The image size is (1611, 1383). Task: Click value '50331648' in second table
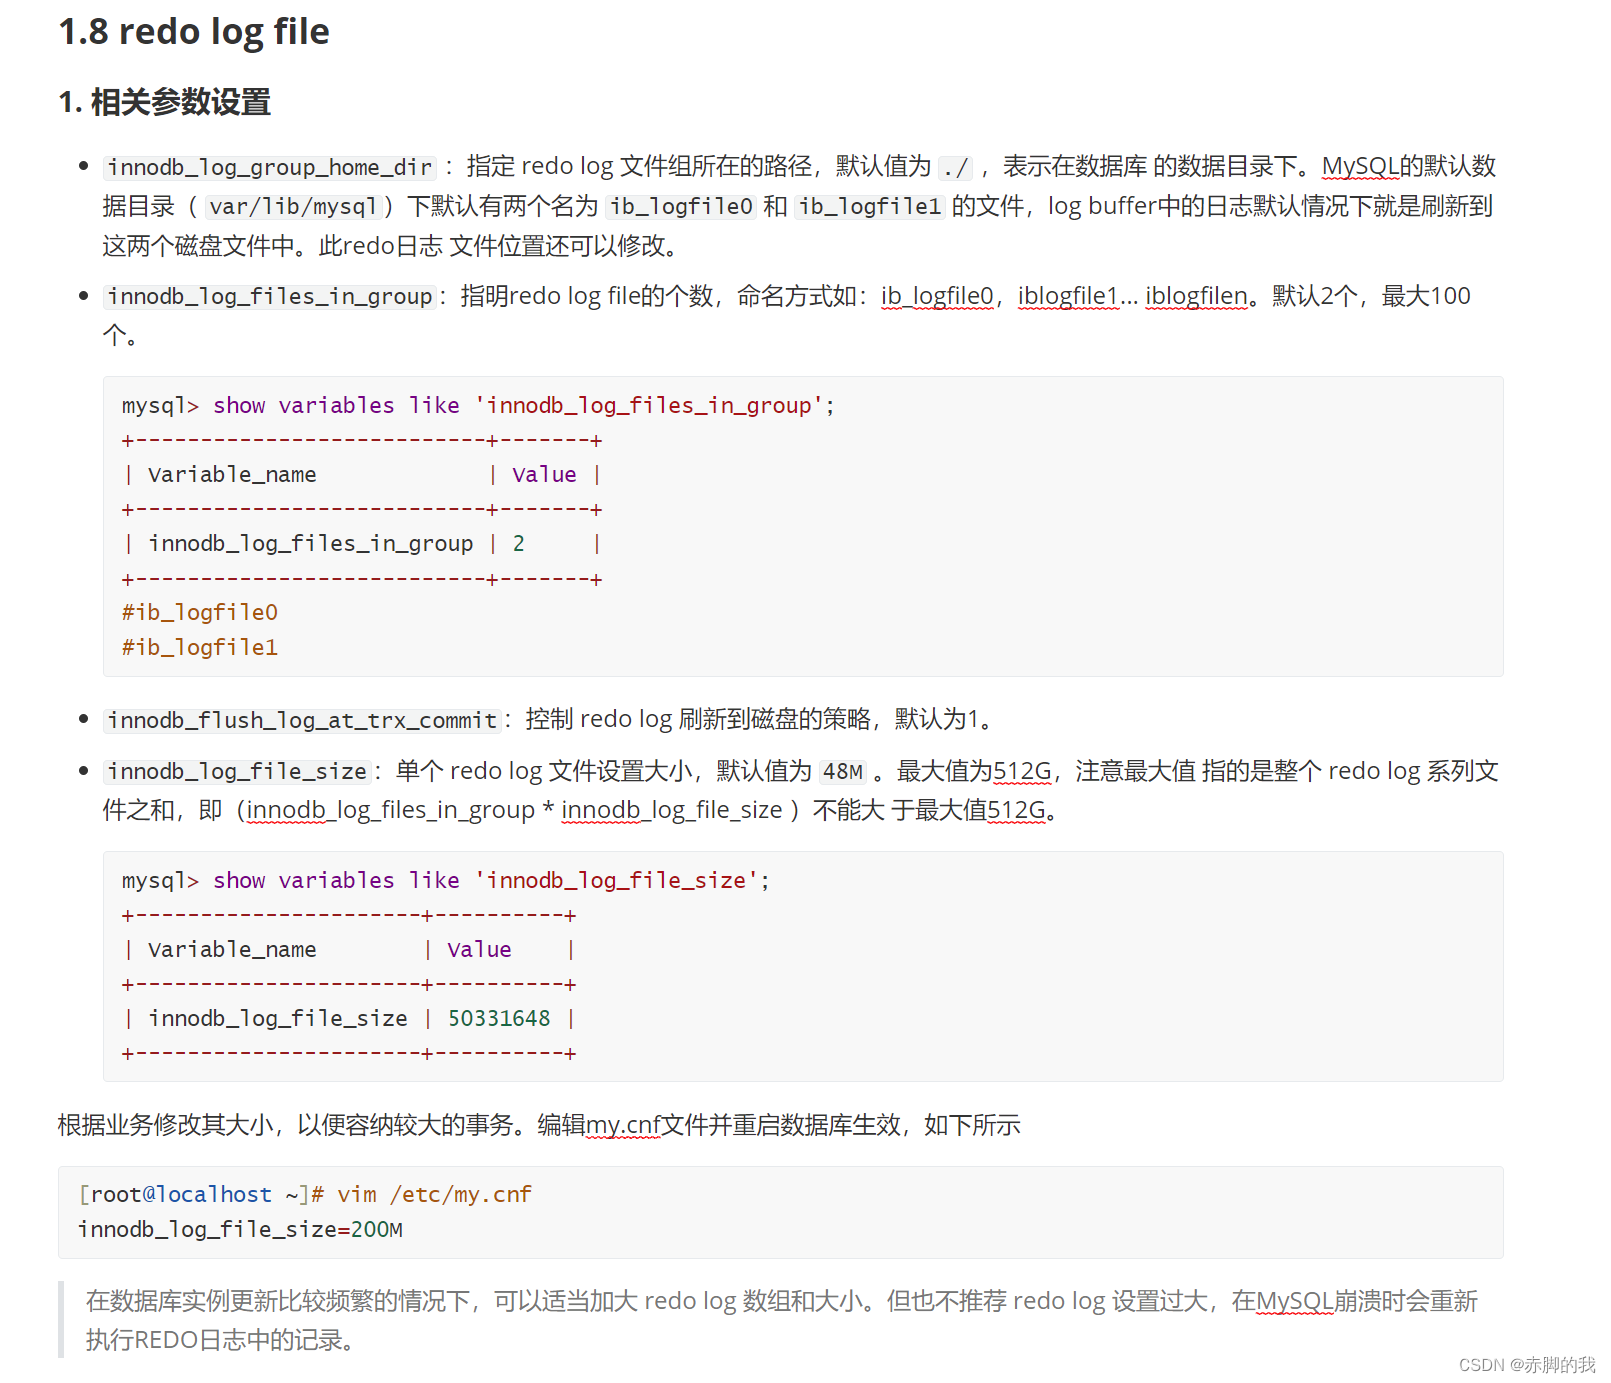(x=499, y=1019)
